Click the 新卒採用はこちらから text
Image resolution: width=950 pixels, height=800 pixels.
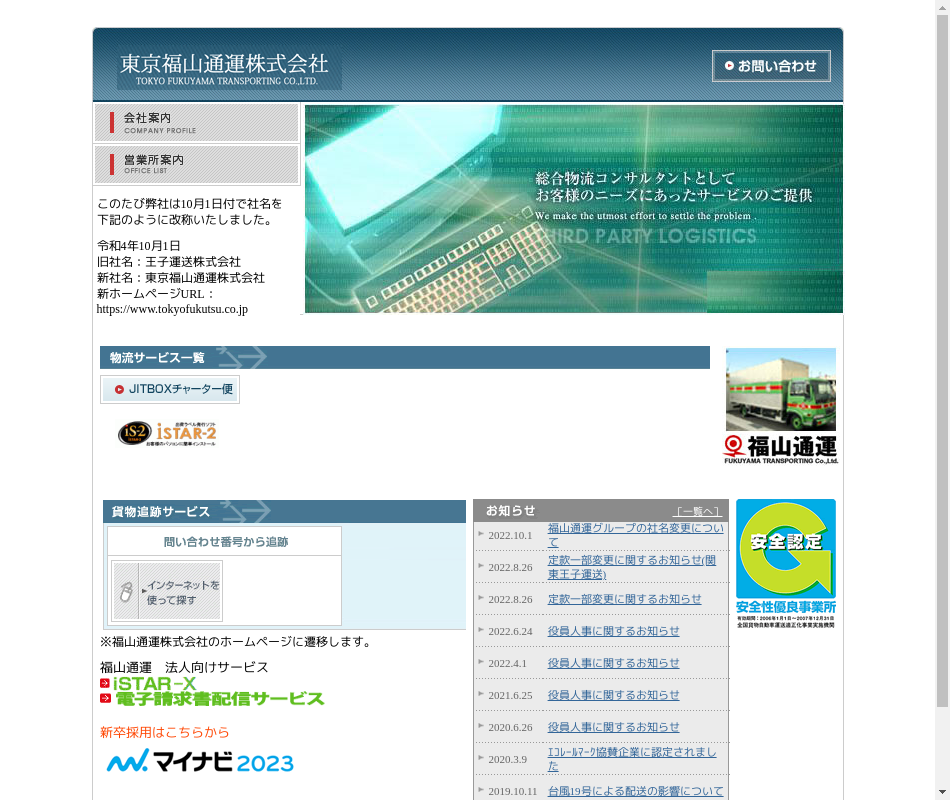(x=165, y=732)
